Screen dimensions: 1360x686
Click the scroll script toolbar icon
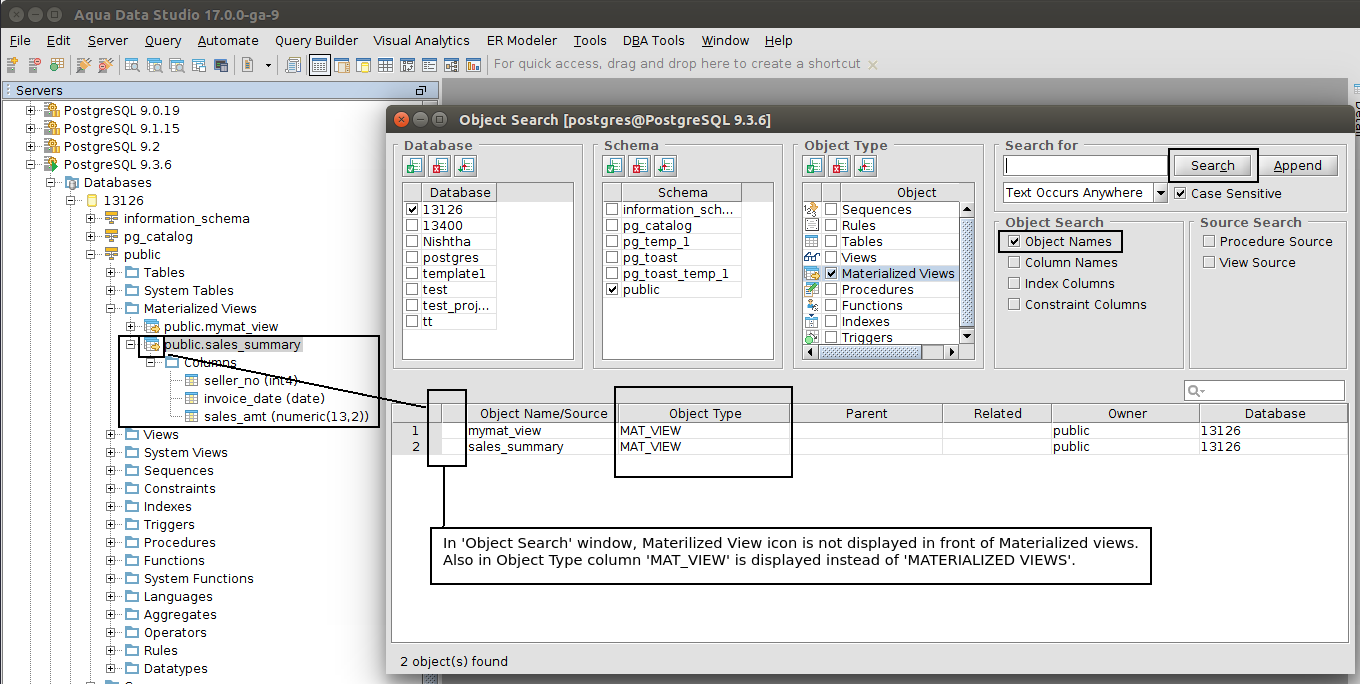coord(293,65)
